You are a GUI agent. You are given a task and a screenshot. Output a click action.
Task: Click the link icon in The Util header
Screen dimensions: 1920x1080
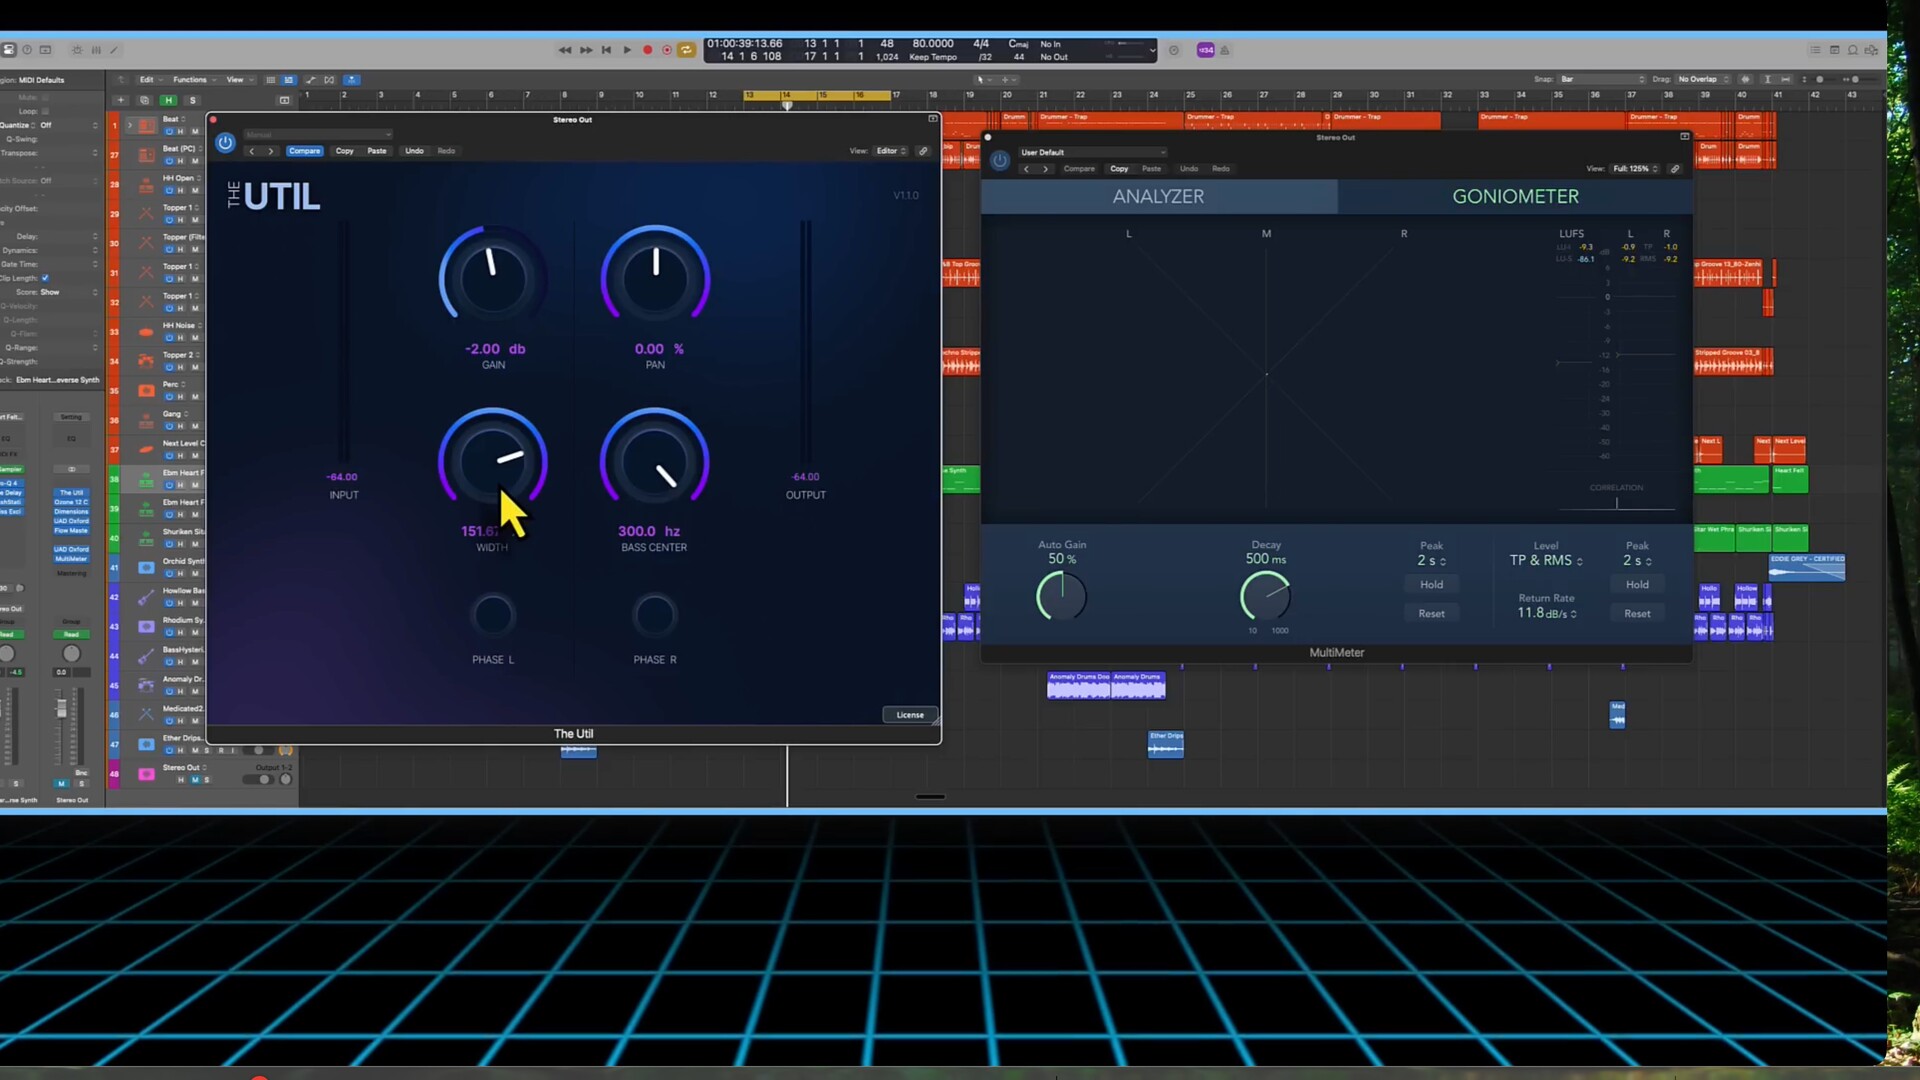point(923,151)
